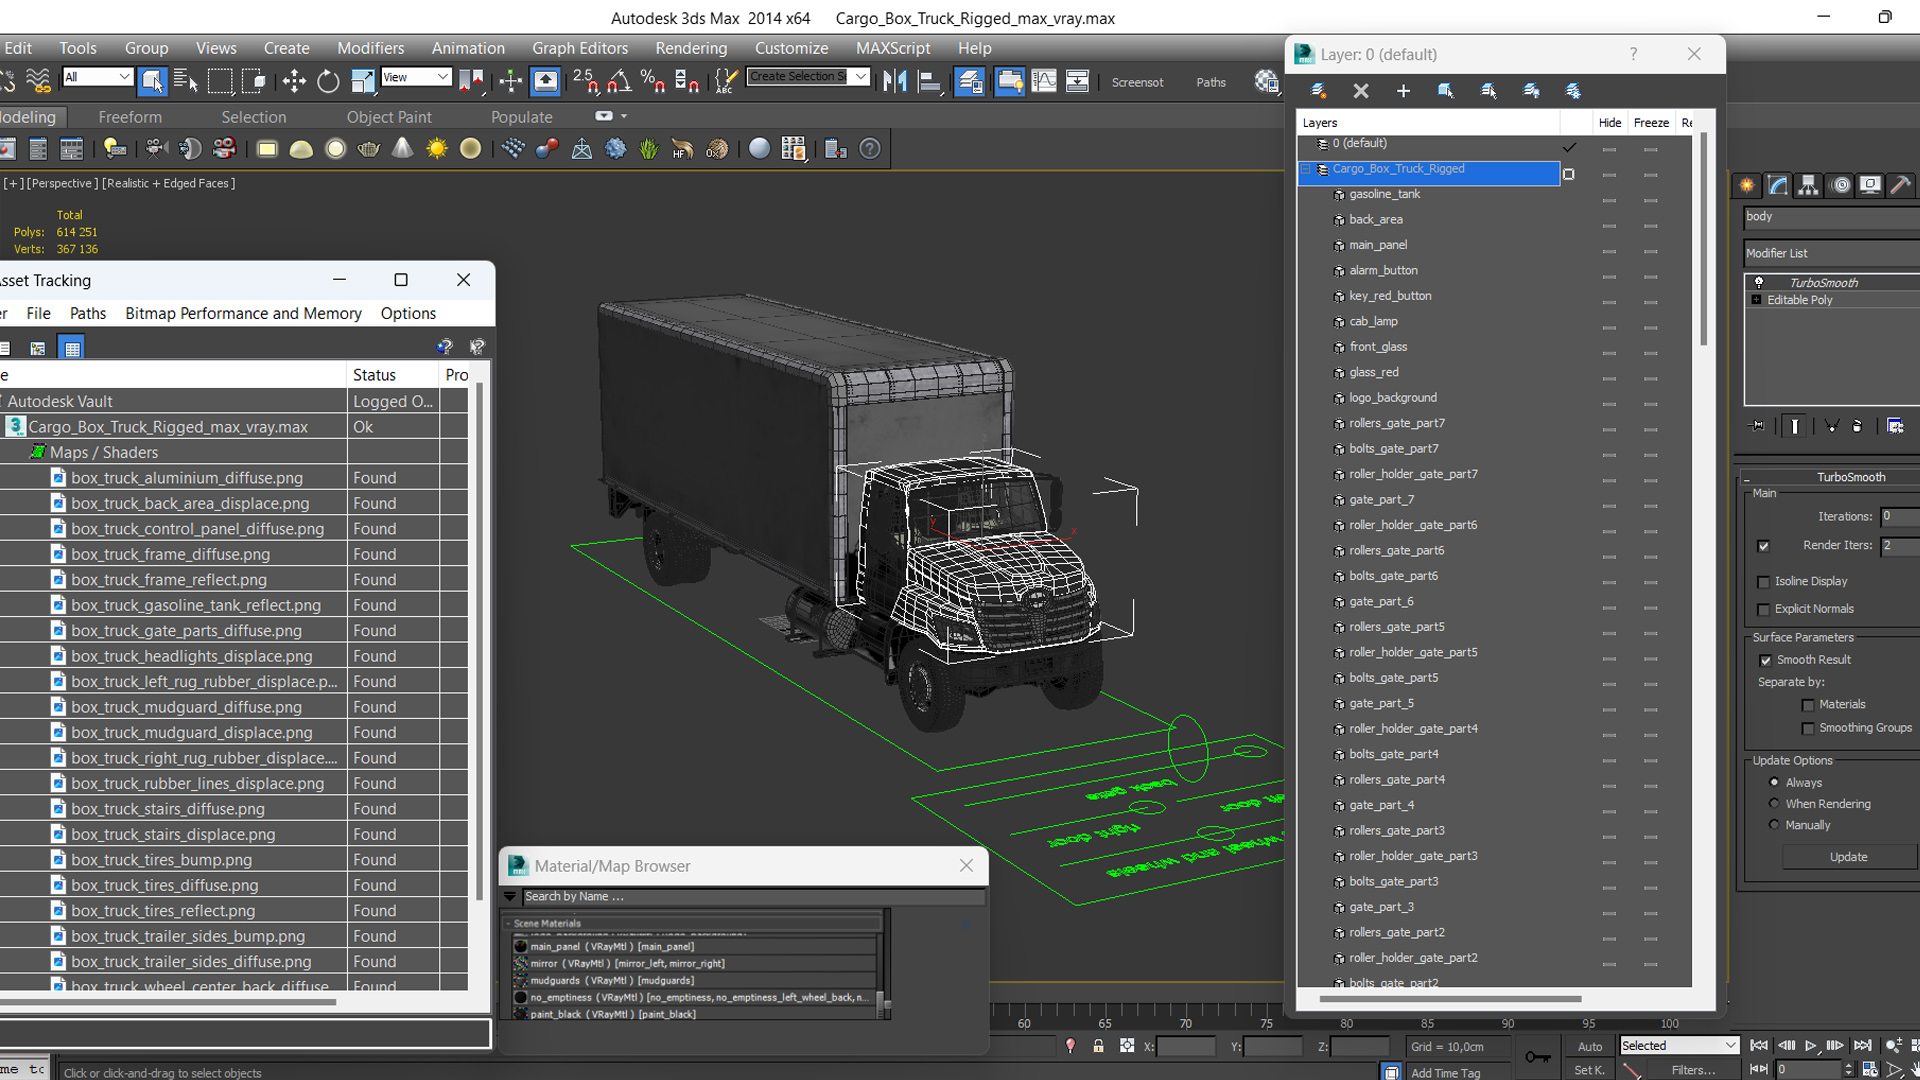Screen dimensions: 1920x1080
Task: Click the Angle Snap toggle icon
Action: tap(619, 82)
